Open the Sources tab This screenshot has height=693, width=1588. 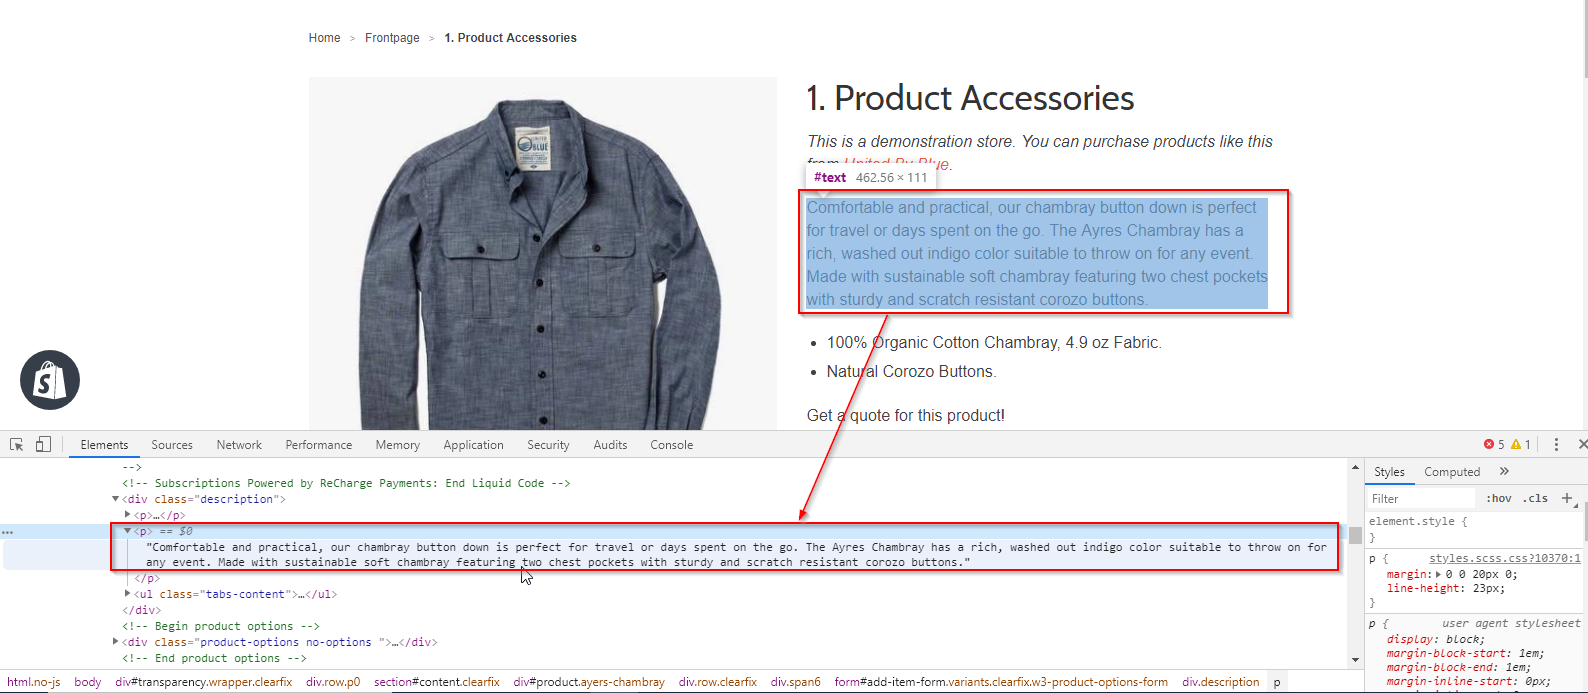[x=172, y=445]
